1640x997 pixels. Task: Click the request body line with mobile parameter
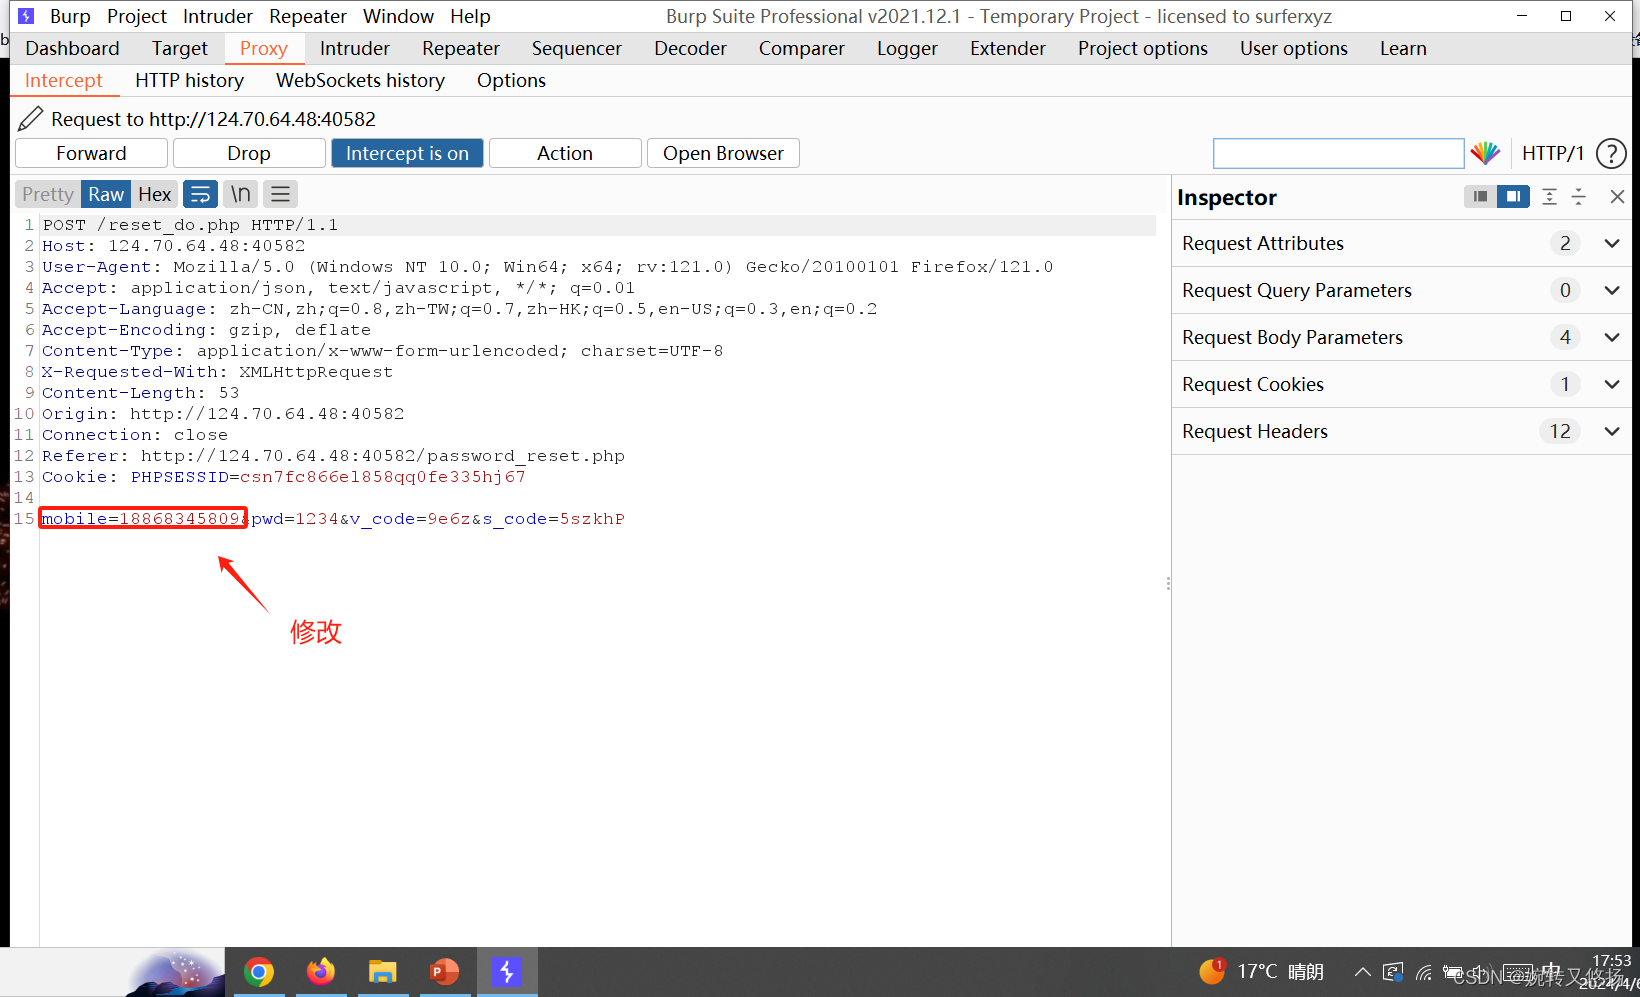point(333,519)
